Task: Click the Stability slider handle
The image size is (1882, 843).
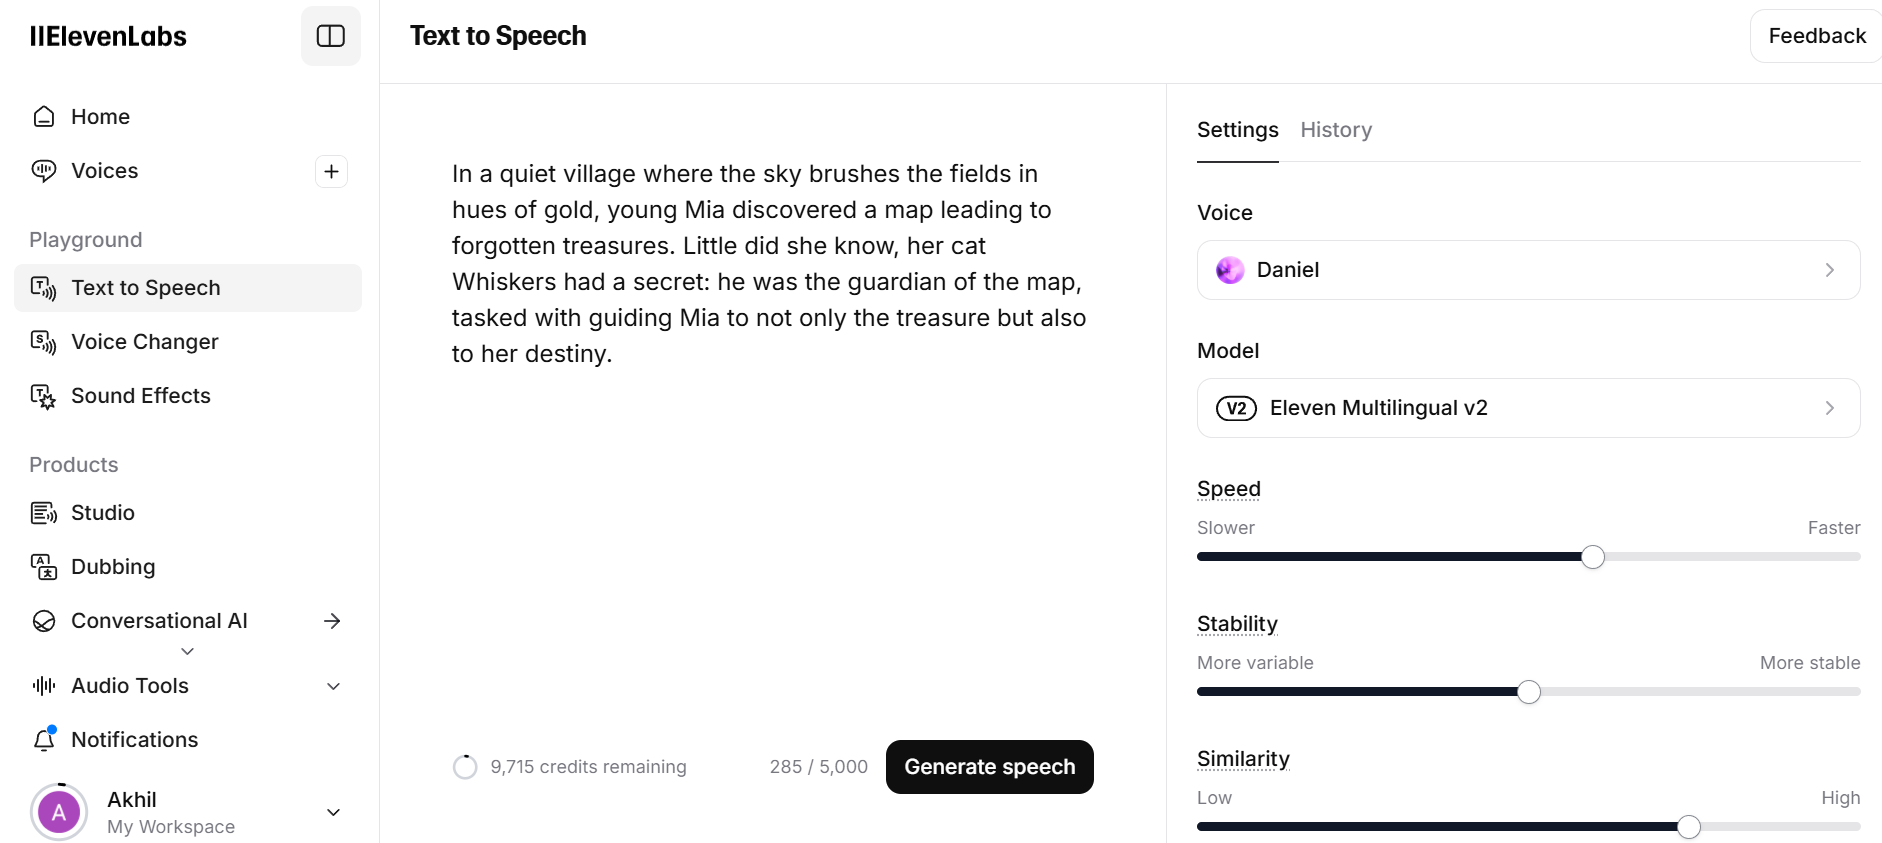Action: click(x=1529, y=692)
